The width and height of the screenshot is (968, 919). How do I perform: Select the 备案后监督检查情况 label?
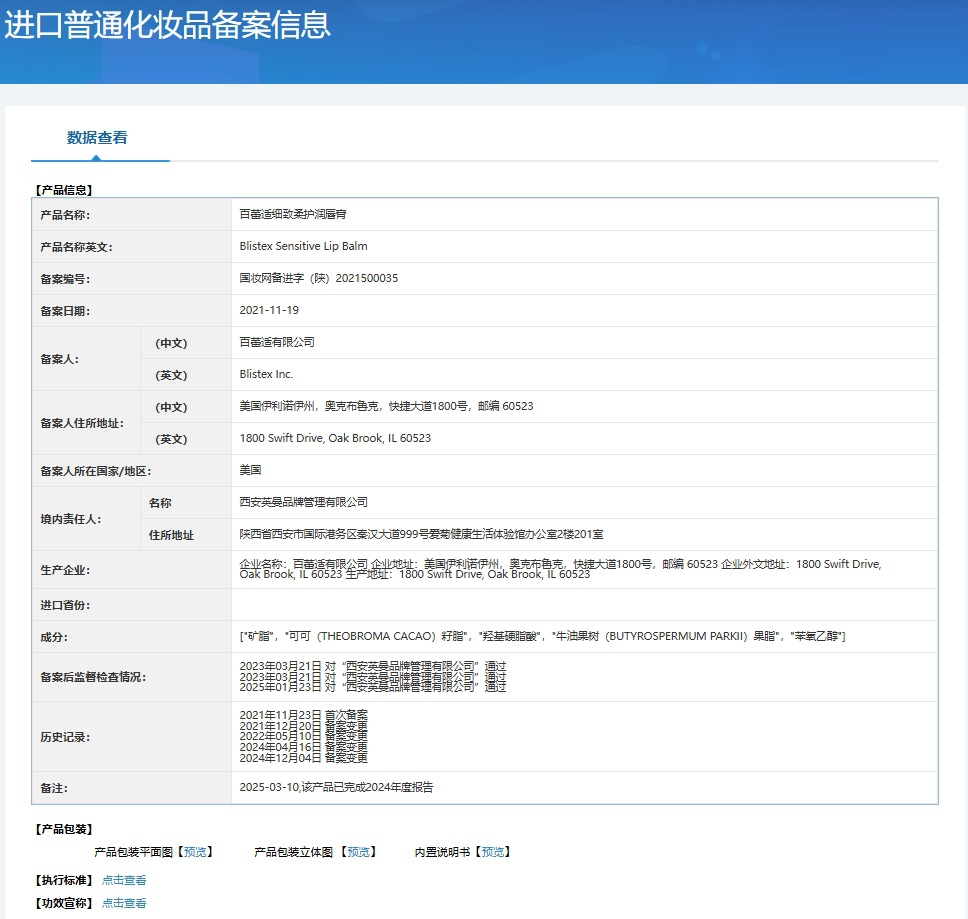pos(93,677)
